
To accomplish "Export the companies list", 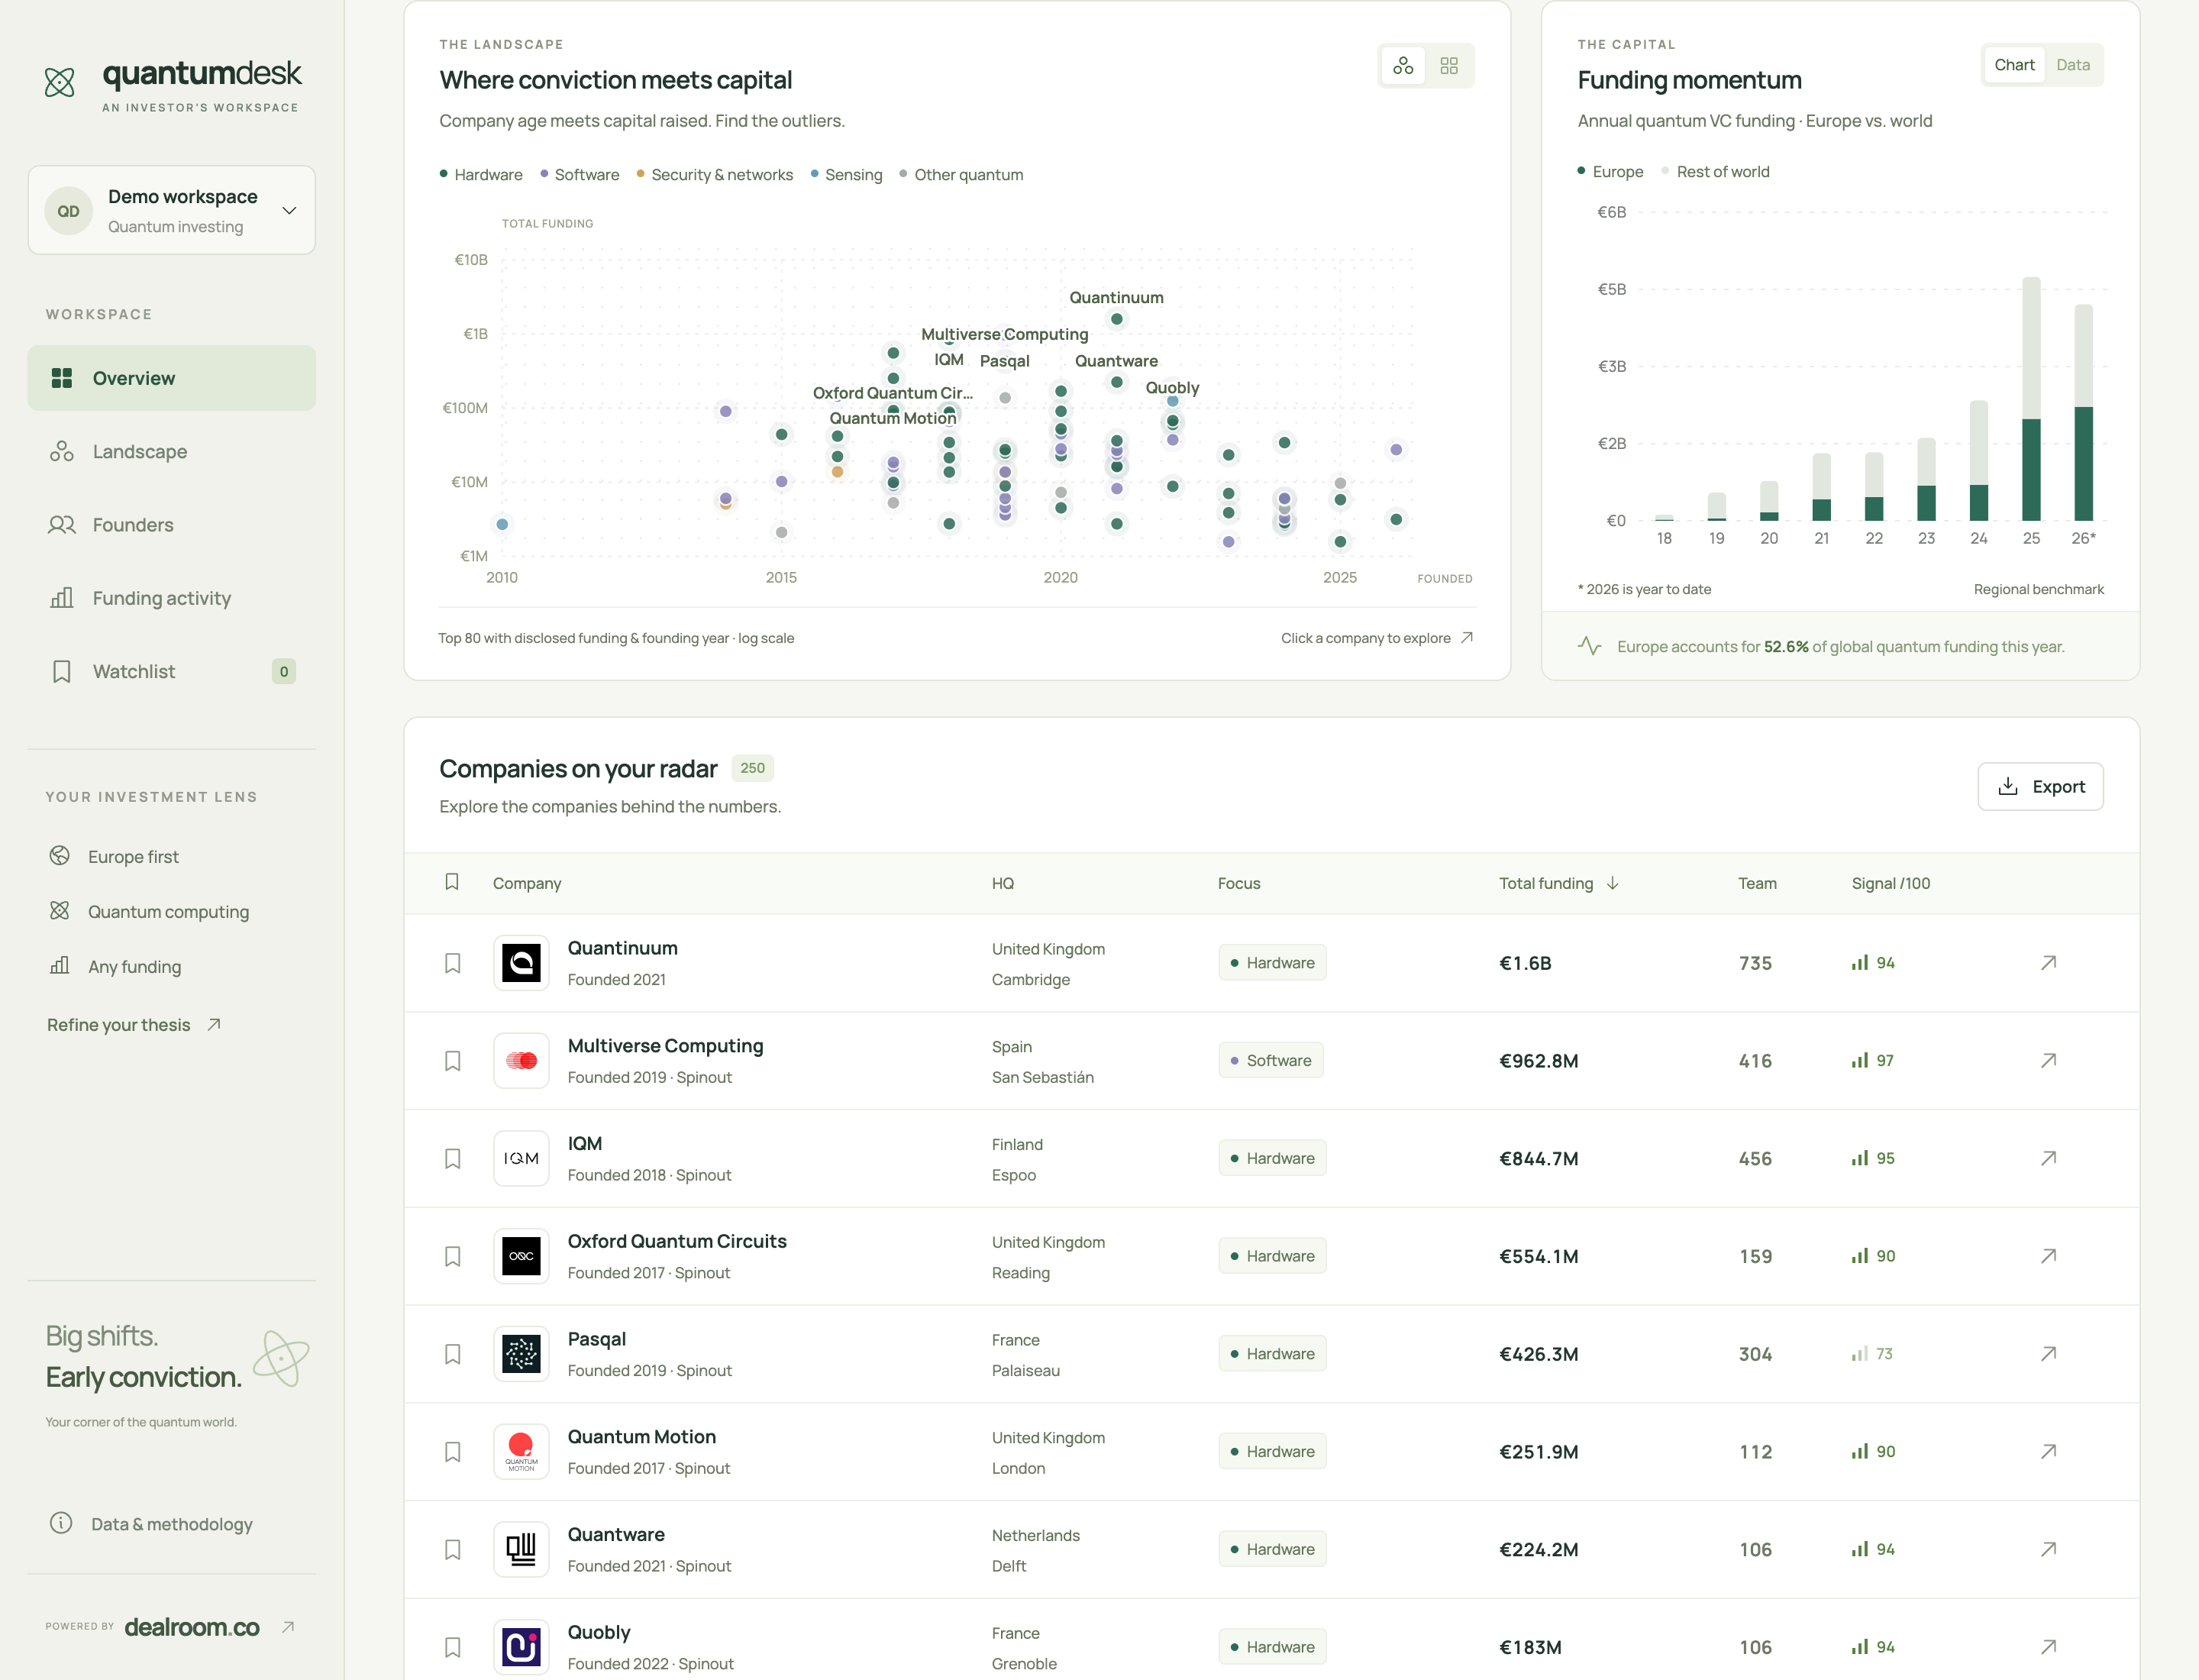I will tap(2040, 787).
